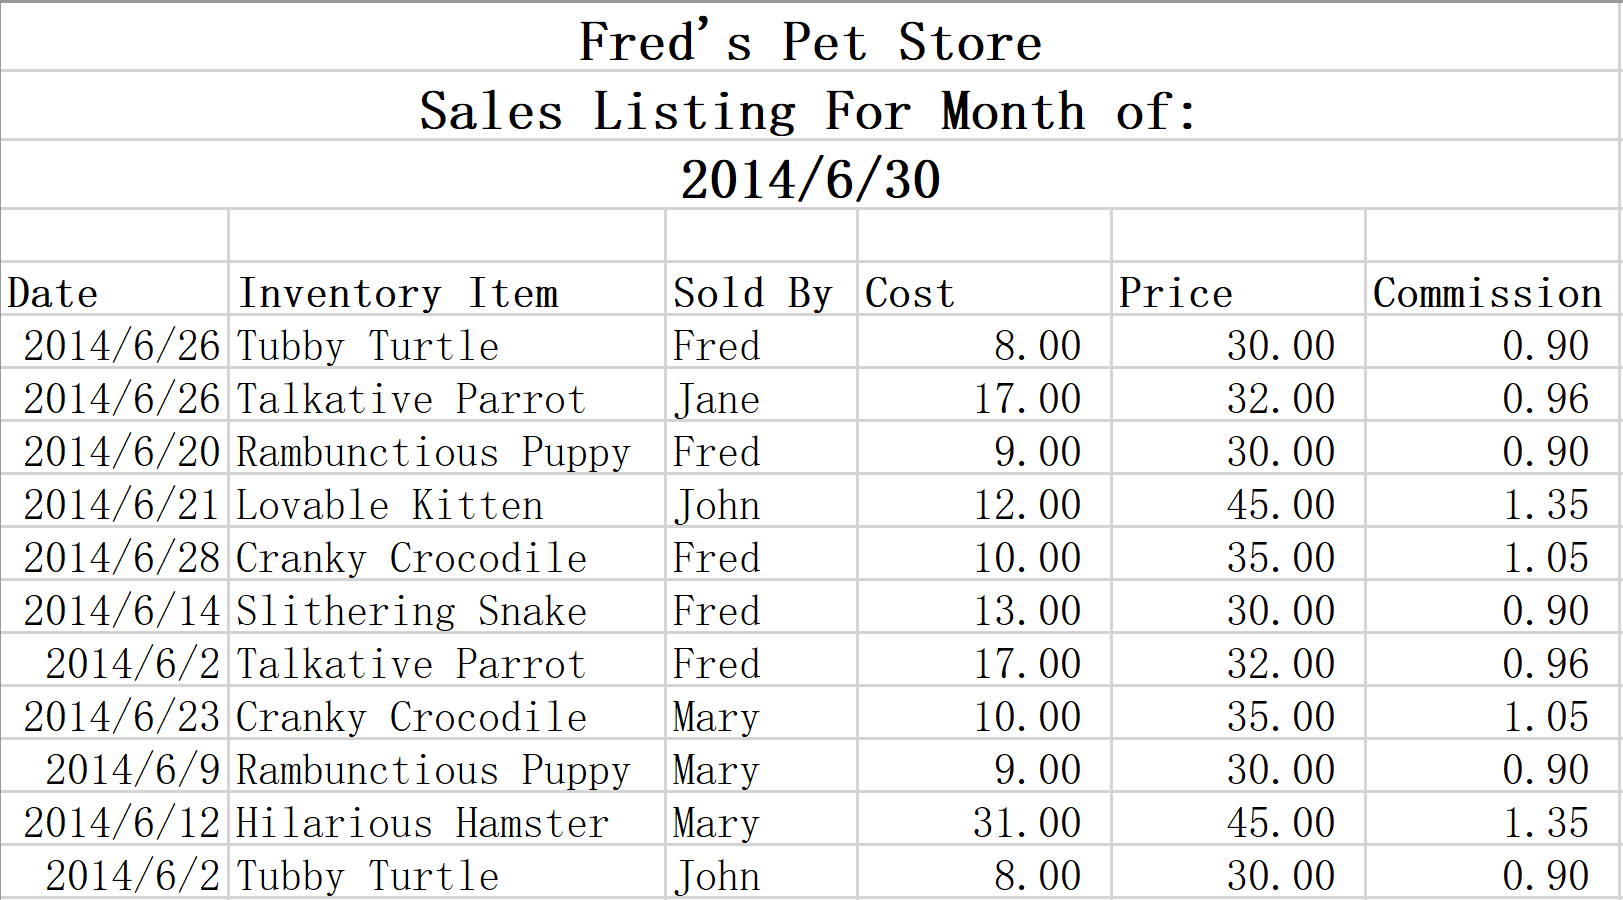Image resolution: width=1623 pixels, height=900 pixels.
Task: Select the cost value 12.00
Action: point(984,501)
